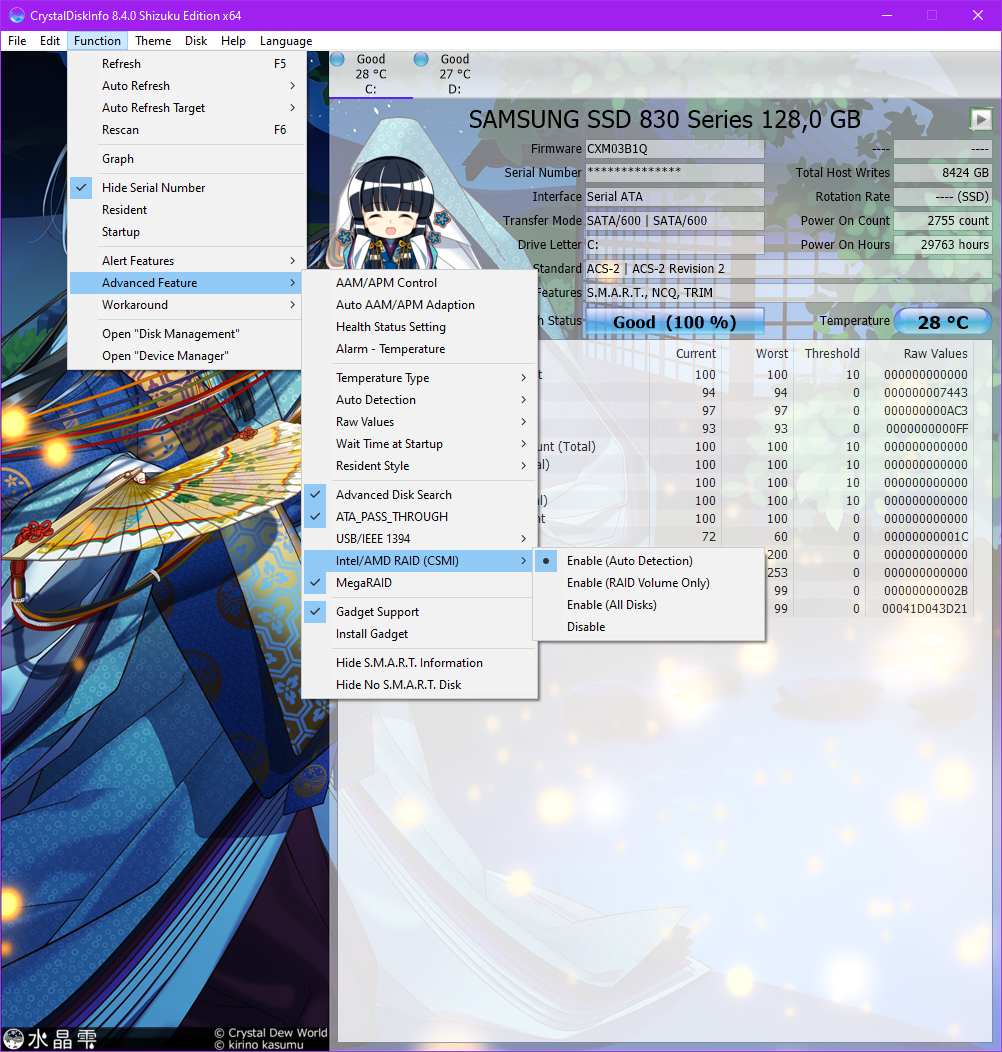This screenshot has width=1002, height=1052.
Task: Select Enable (Auto Detection) radio option
Action: click(x=649, y=560)
